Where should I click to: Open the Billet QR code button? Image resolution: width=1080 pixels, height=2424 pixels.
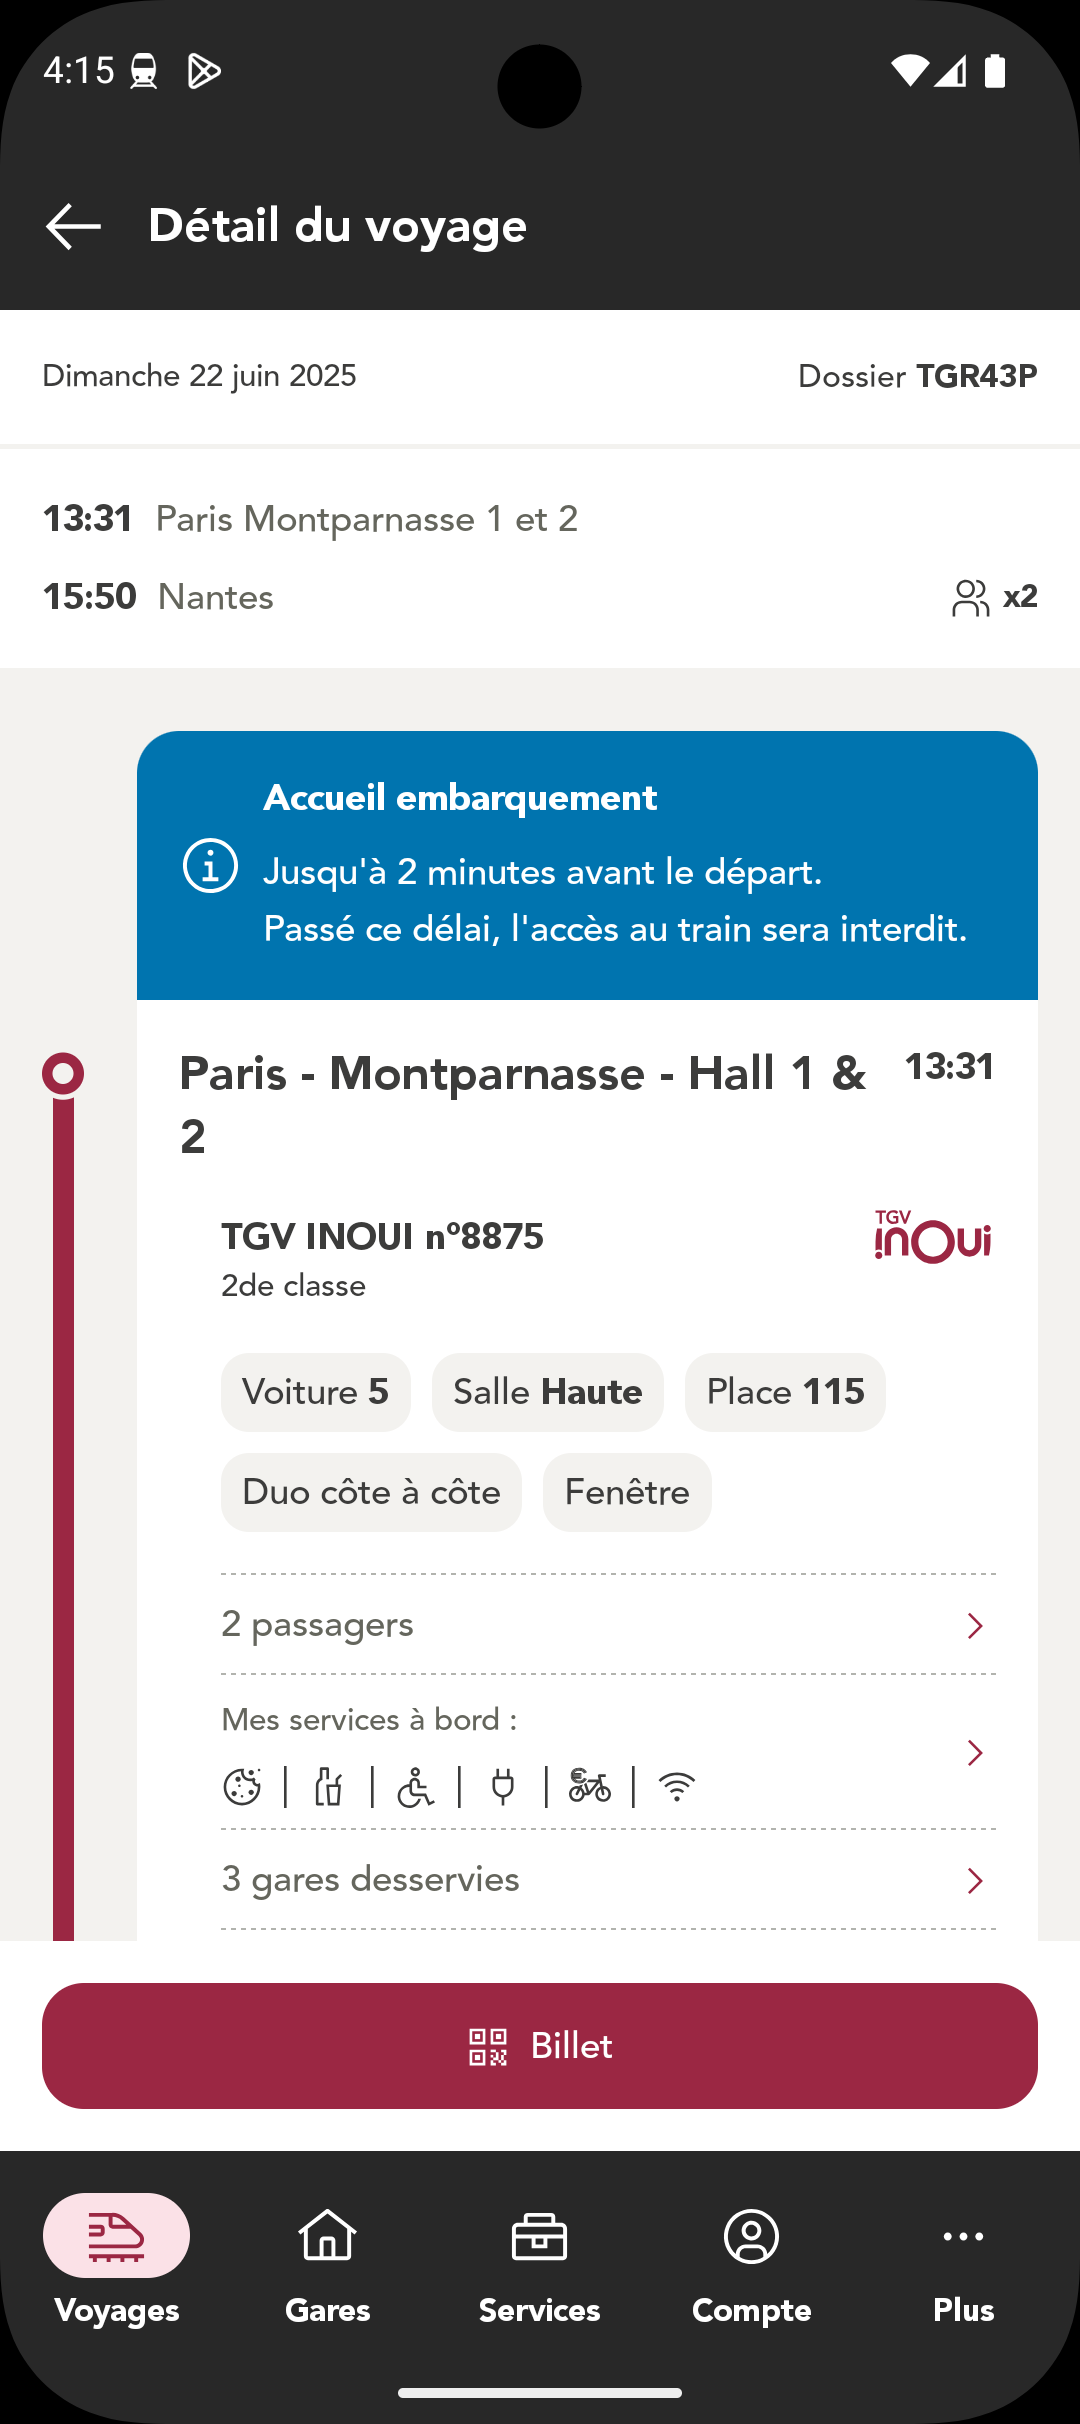tap(540, 2046)
